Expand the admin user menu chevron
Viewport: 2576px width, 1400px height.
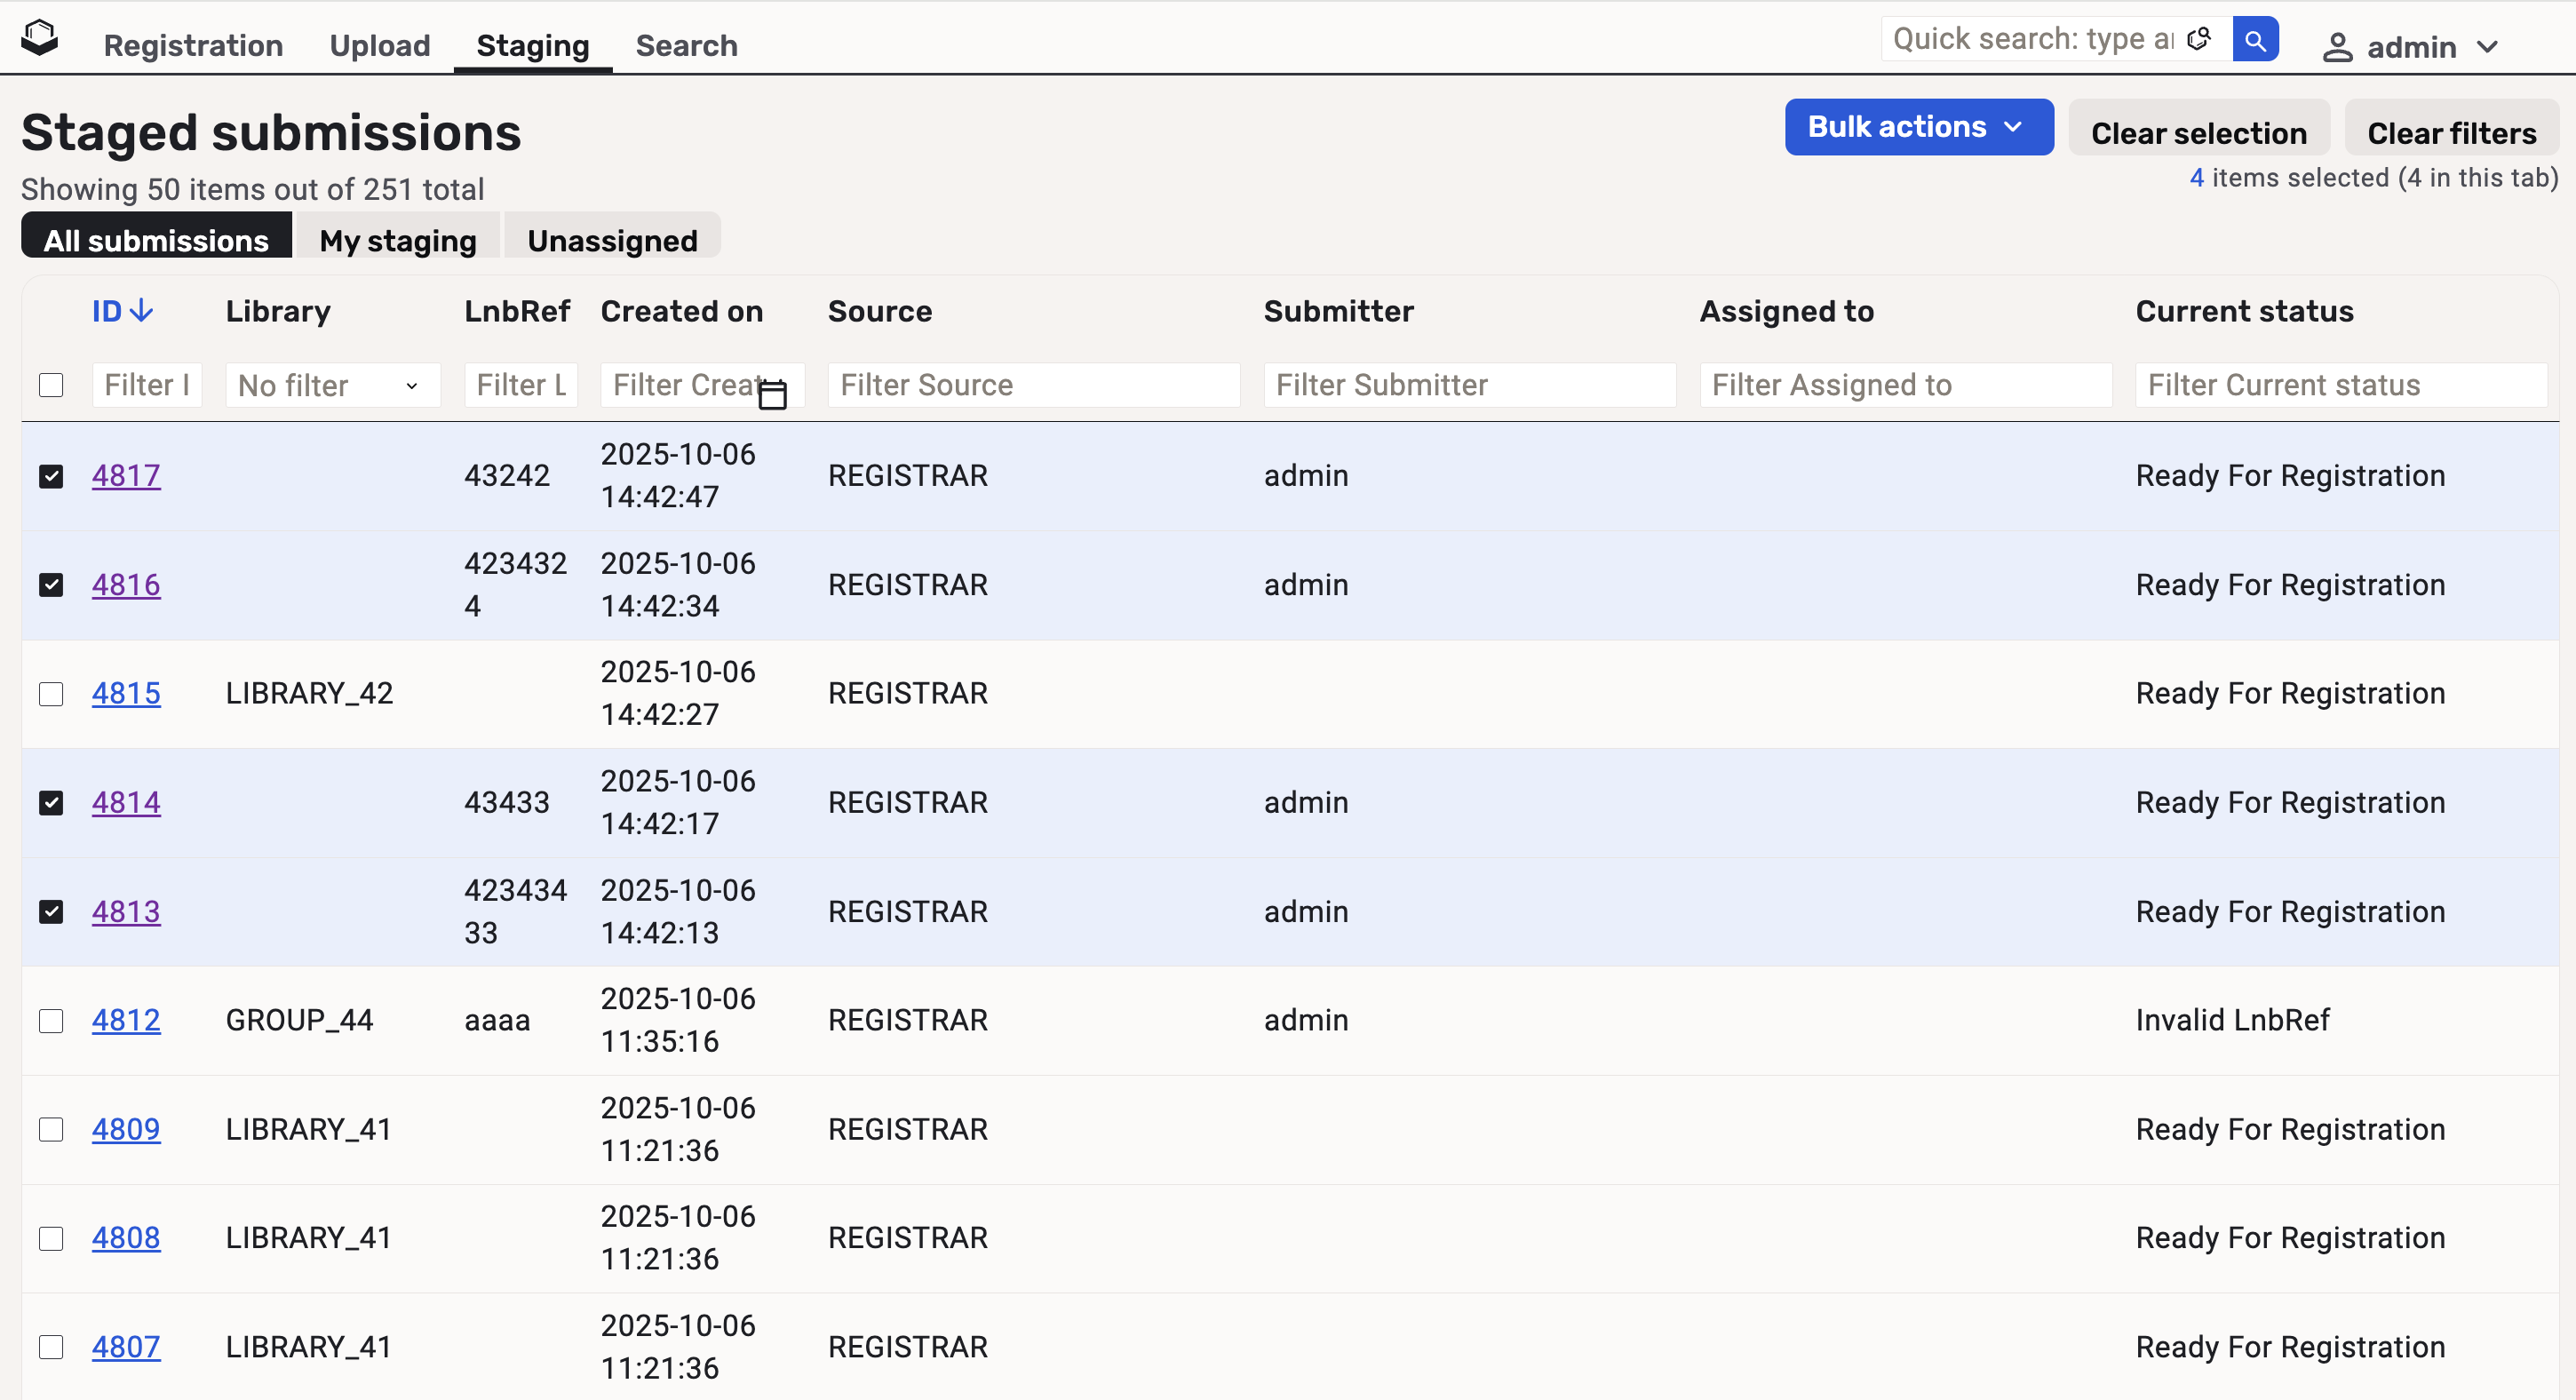pyautogui.click(x=2489, y=47)
